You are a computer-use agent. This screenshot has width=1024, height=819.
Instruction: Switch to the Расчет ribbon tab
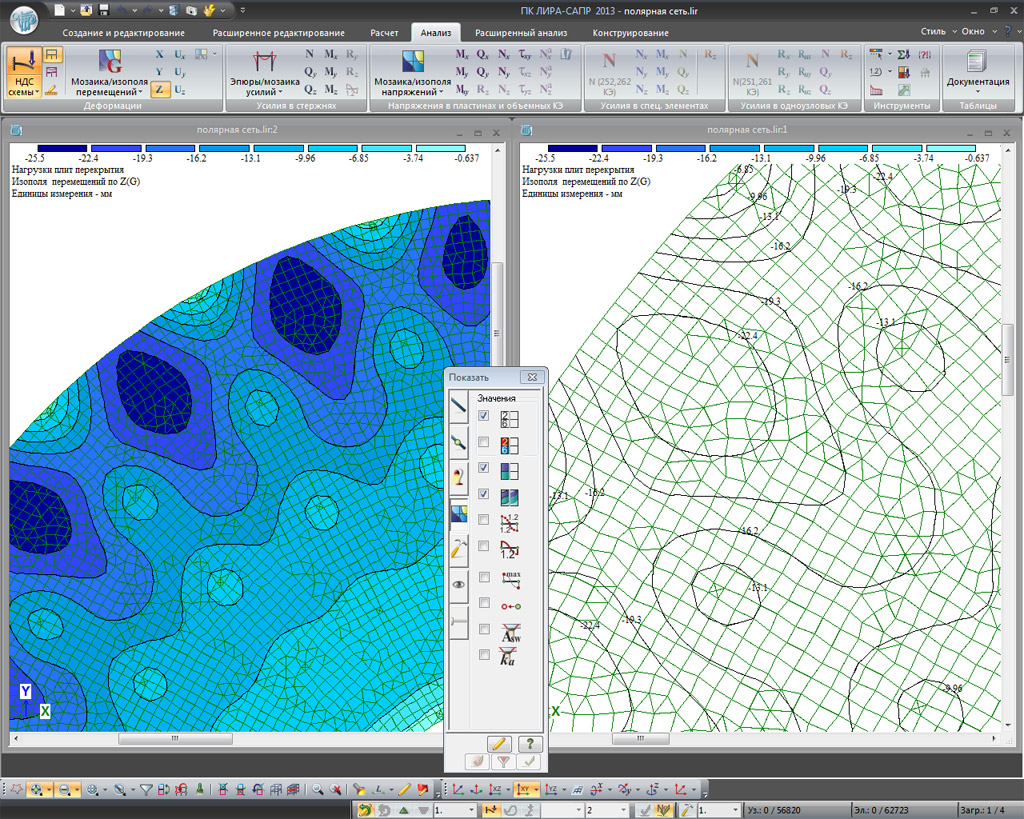pyautogui.click(x=384, y=33)
